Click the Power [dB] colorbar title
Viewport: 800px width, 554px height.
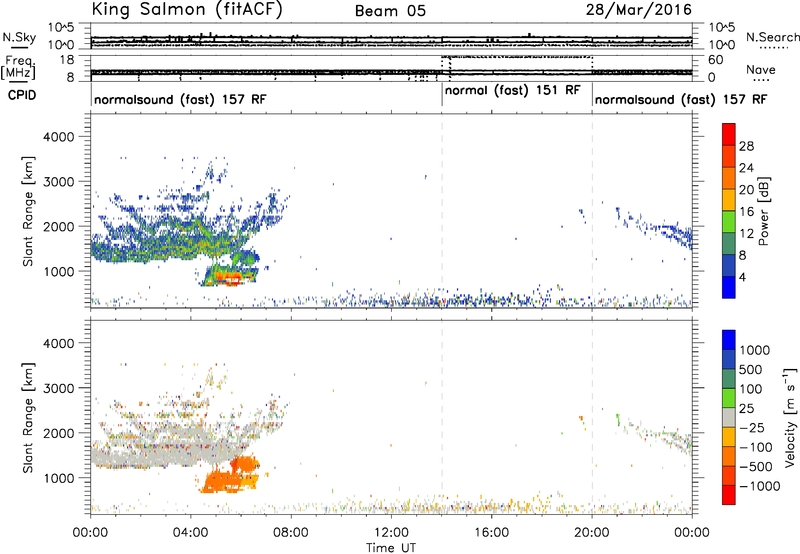763,211
